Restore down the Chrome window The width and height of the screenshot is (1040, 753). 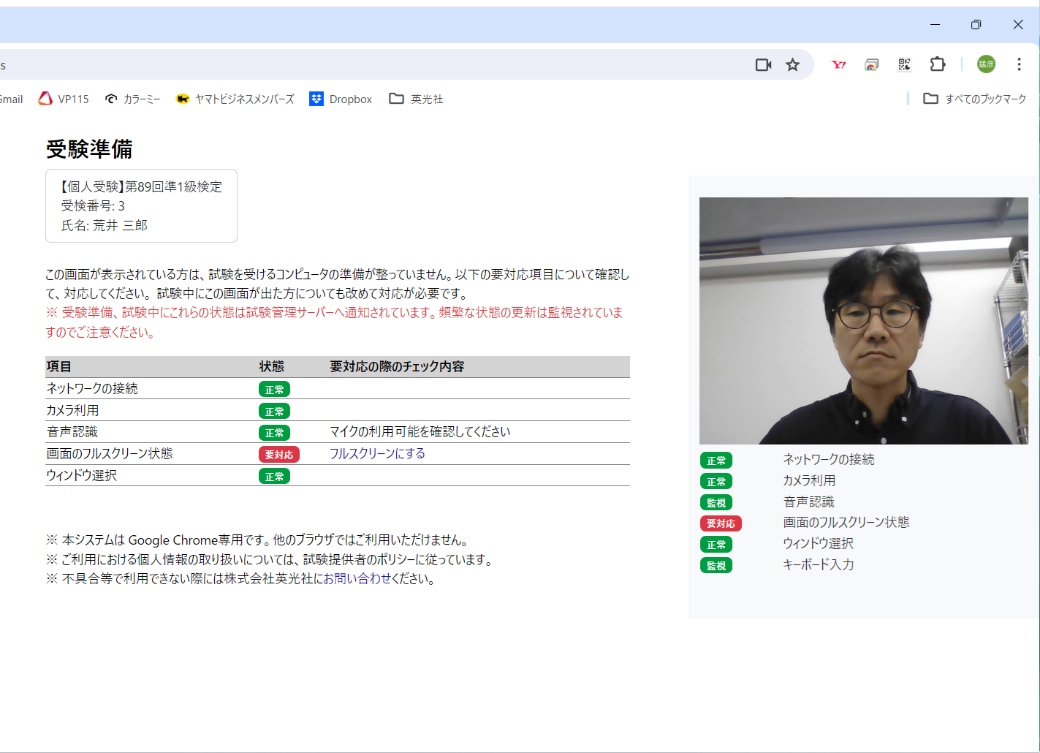[x=976, y=25]
